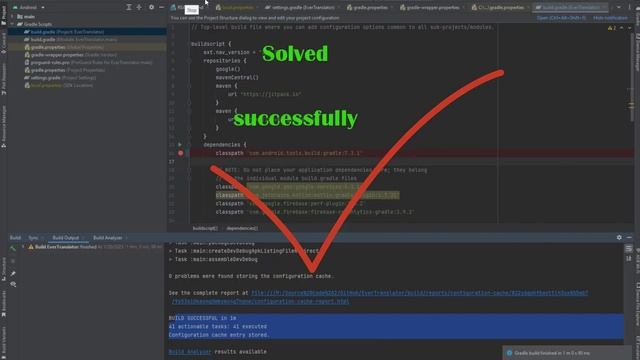Open Commit tool window from left stripe
The image size is (640, 360).
(4, 43)
